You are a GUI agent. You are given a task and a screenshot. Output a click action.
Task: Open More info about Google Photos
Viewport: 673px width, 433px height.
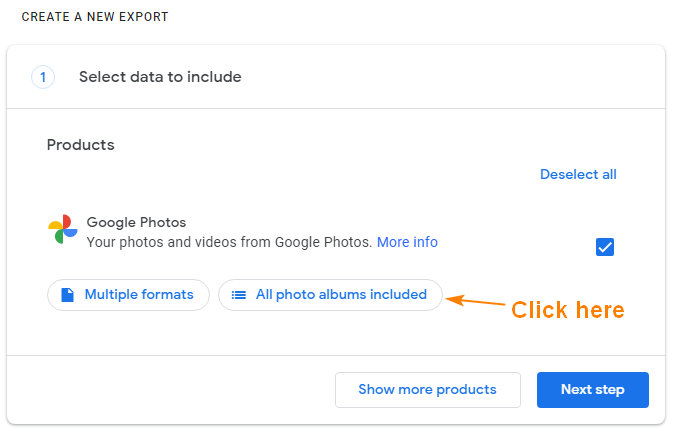tap(407, 242)
